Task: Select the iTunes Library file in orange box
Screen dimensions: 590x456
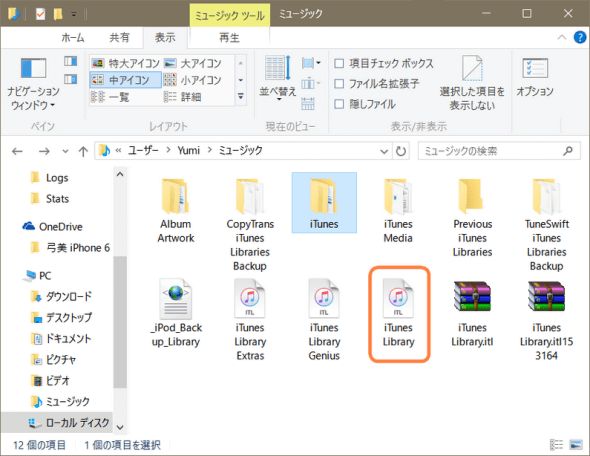Action: pos(398,314)
